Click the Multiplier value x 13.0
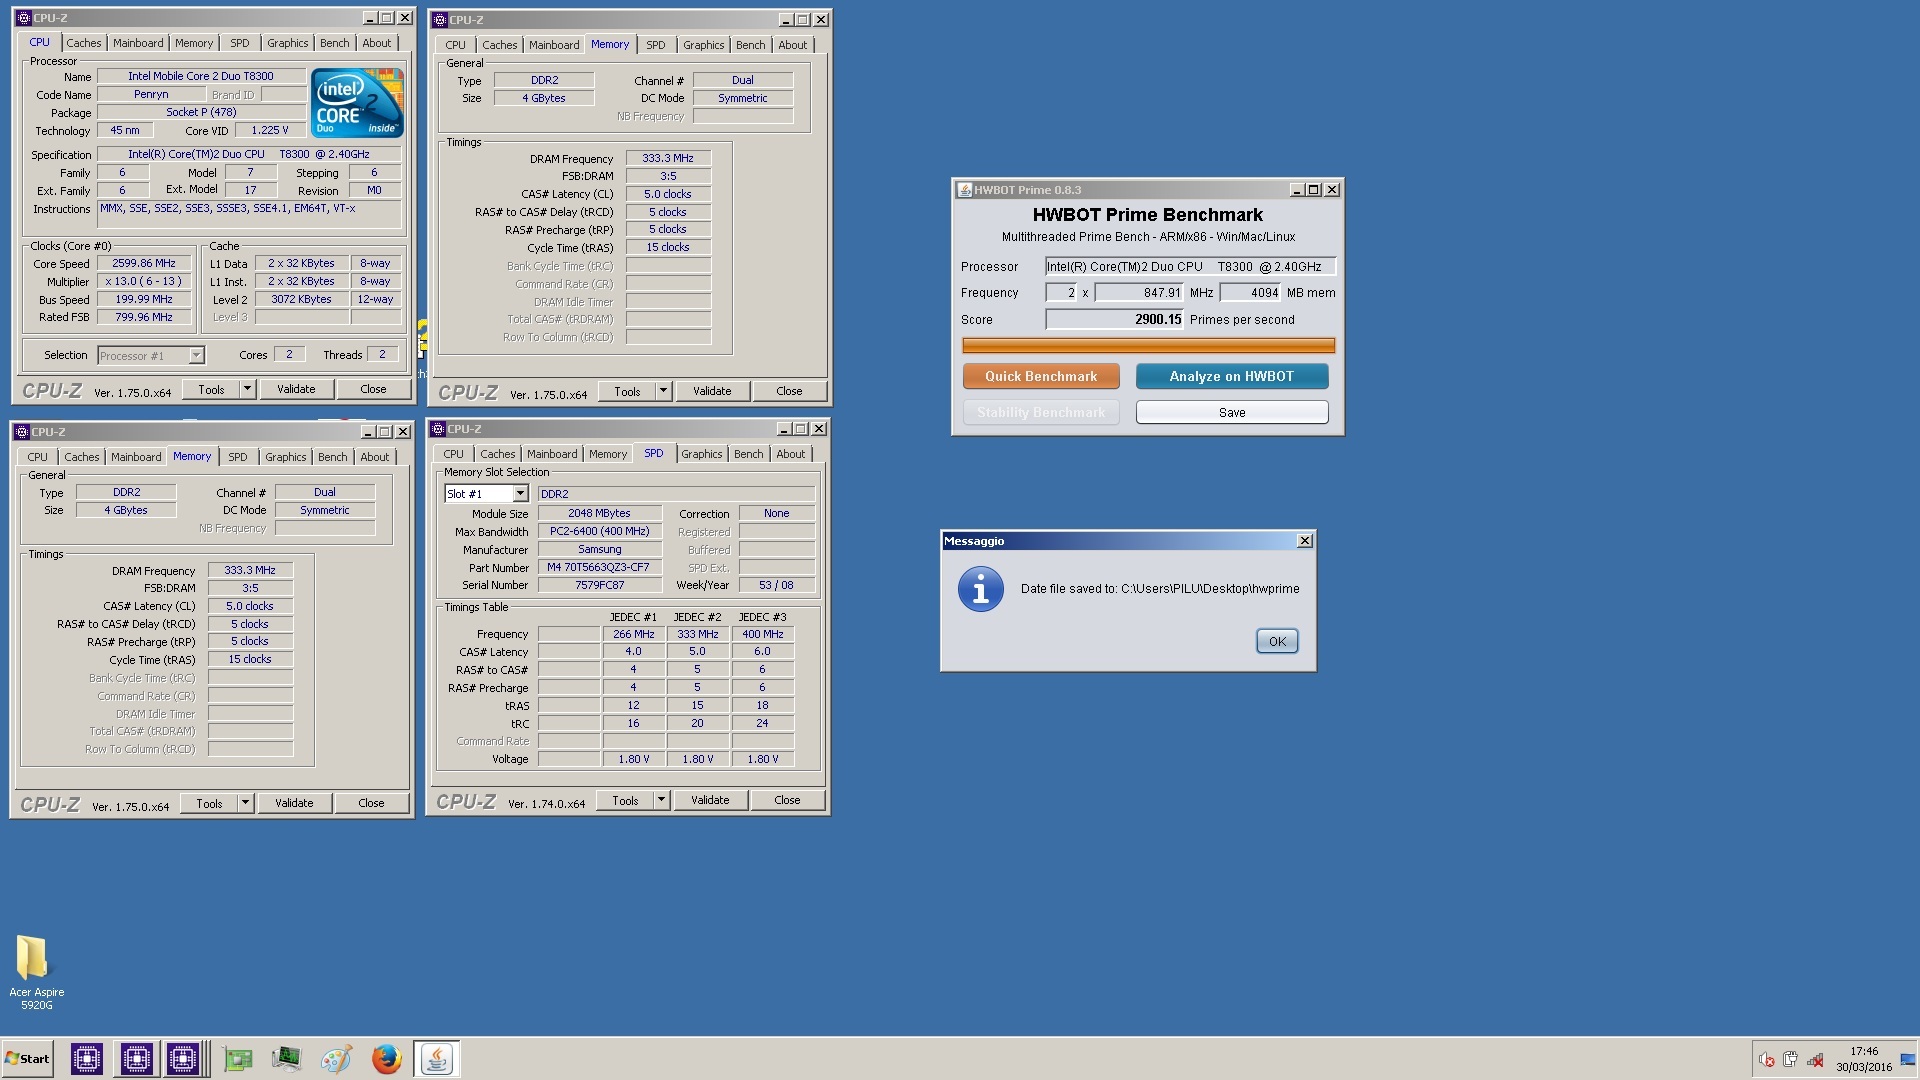Screen dimensions: 1920x1080 [x=144, y=282]
